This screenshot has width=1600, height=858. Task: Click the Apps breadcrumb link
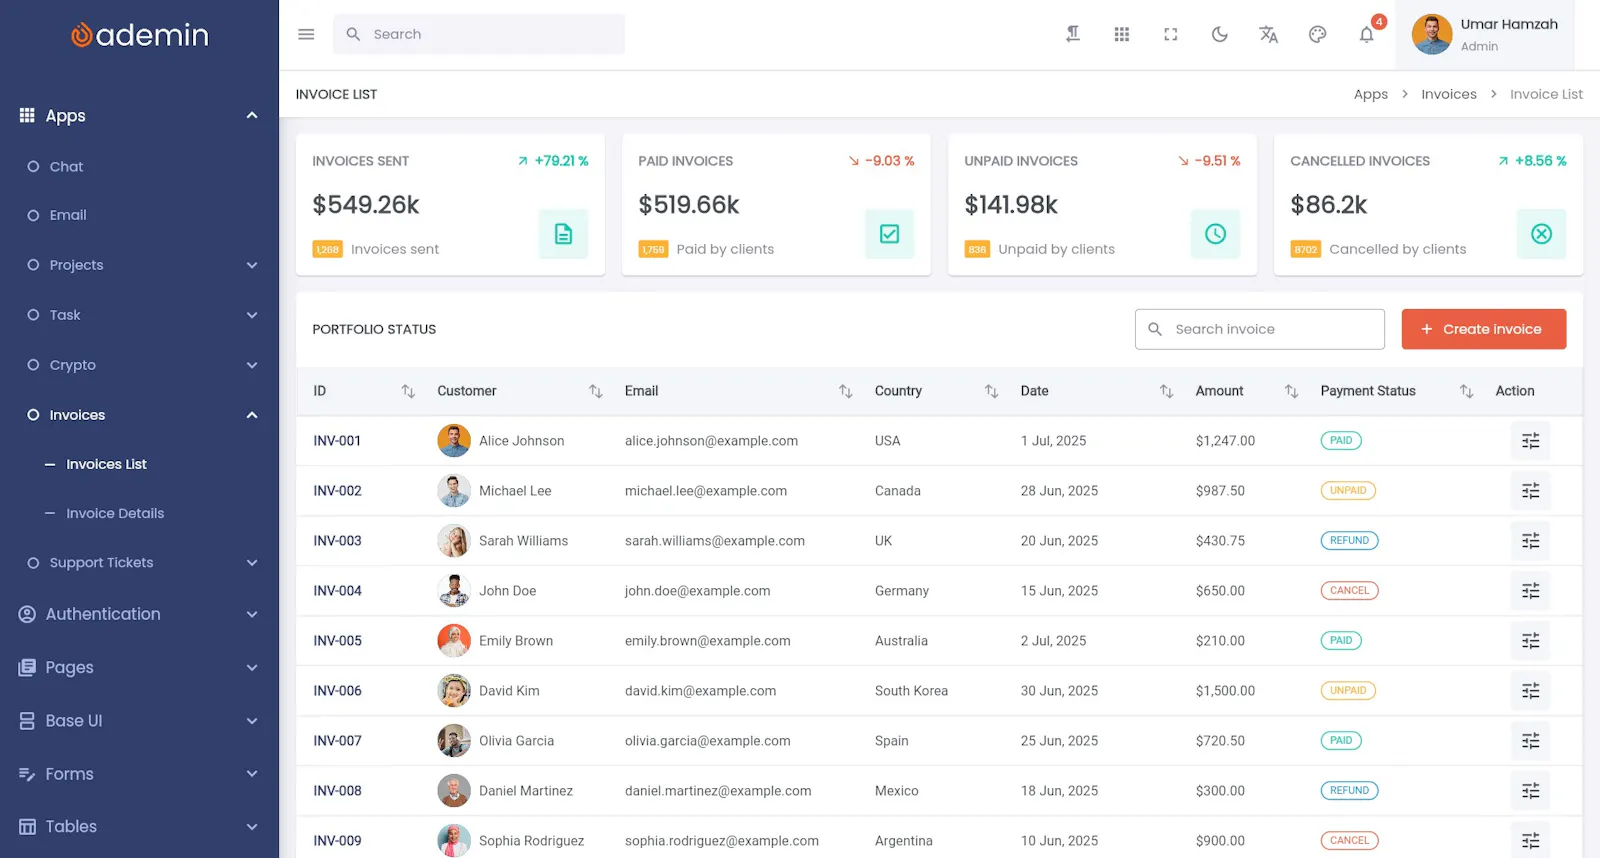click(1371, 94)
